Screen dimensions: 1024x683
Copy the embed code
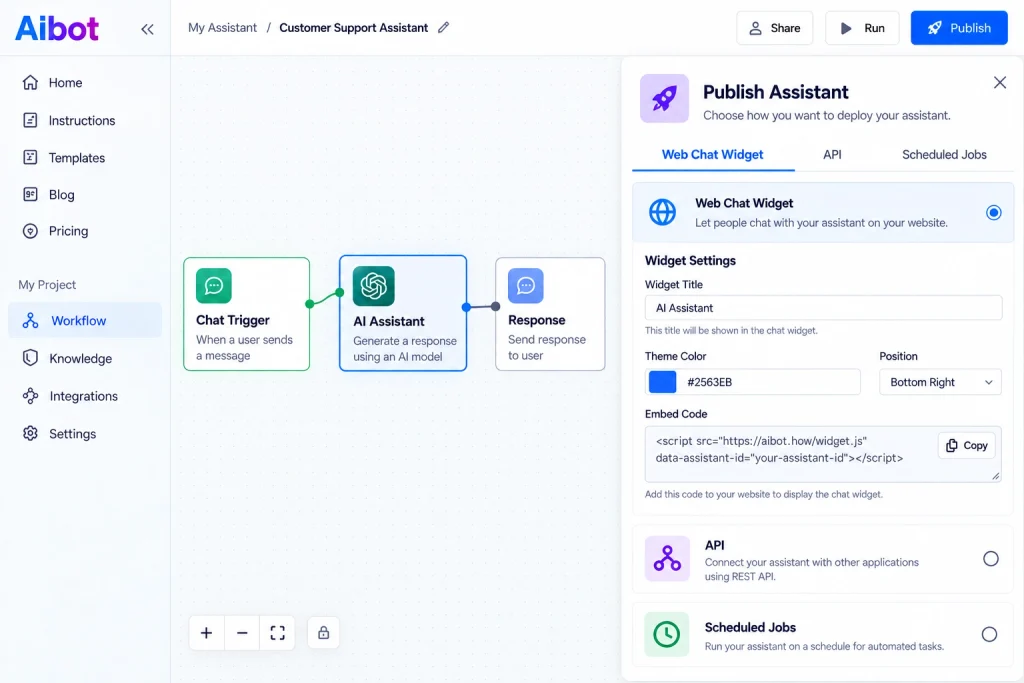pos(967,445)
